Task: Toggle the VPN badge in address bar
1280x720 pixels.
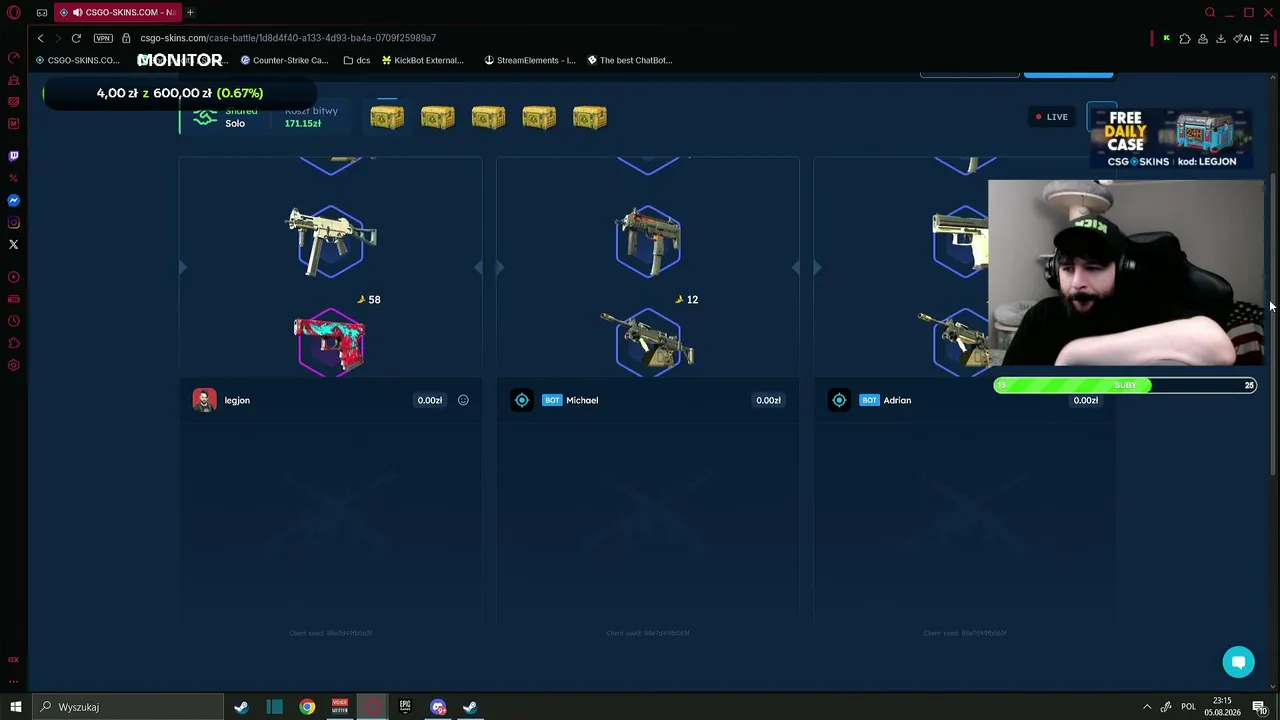Action: pos(103,38)
